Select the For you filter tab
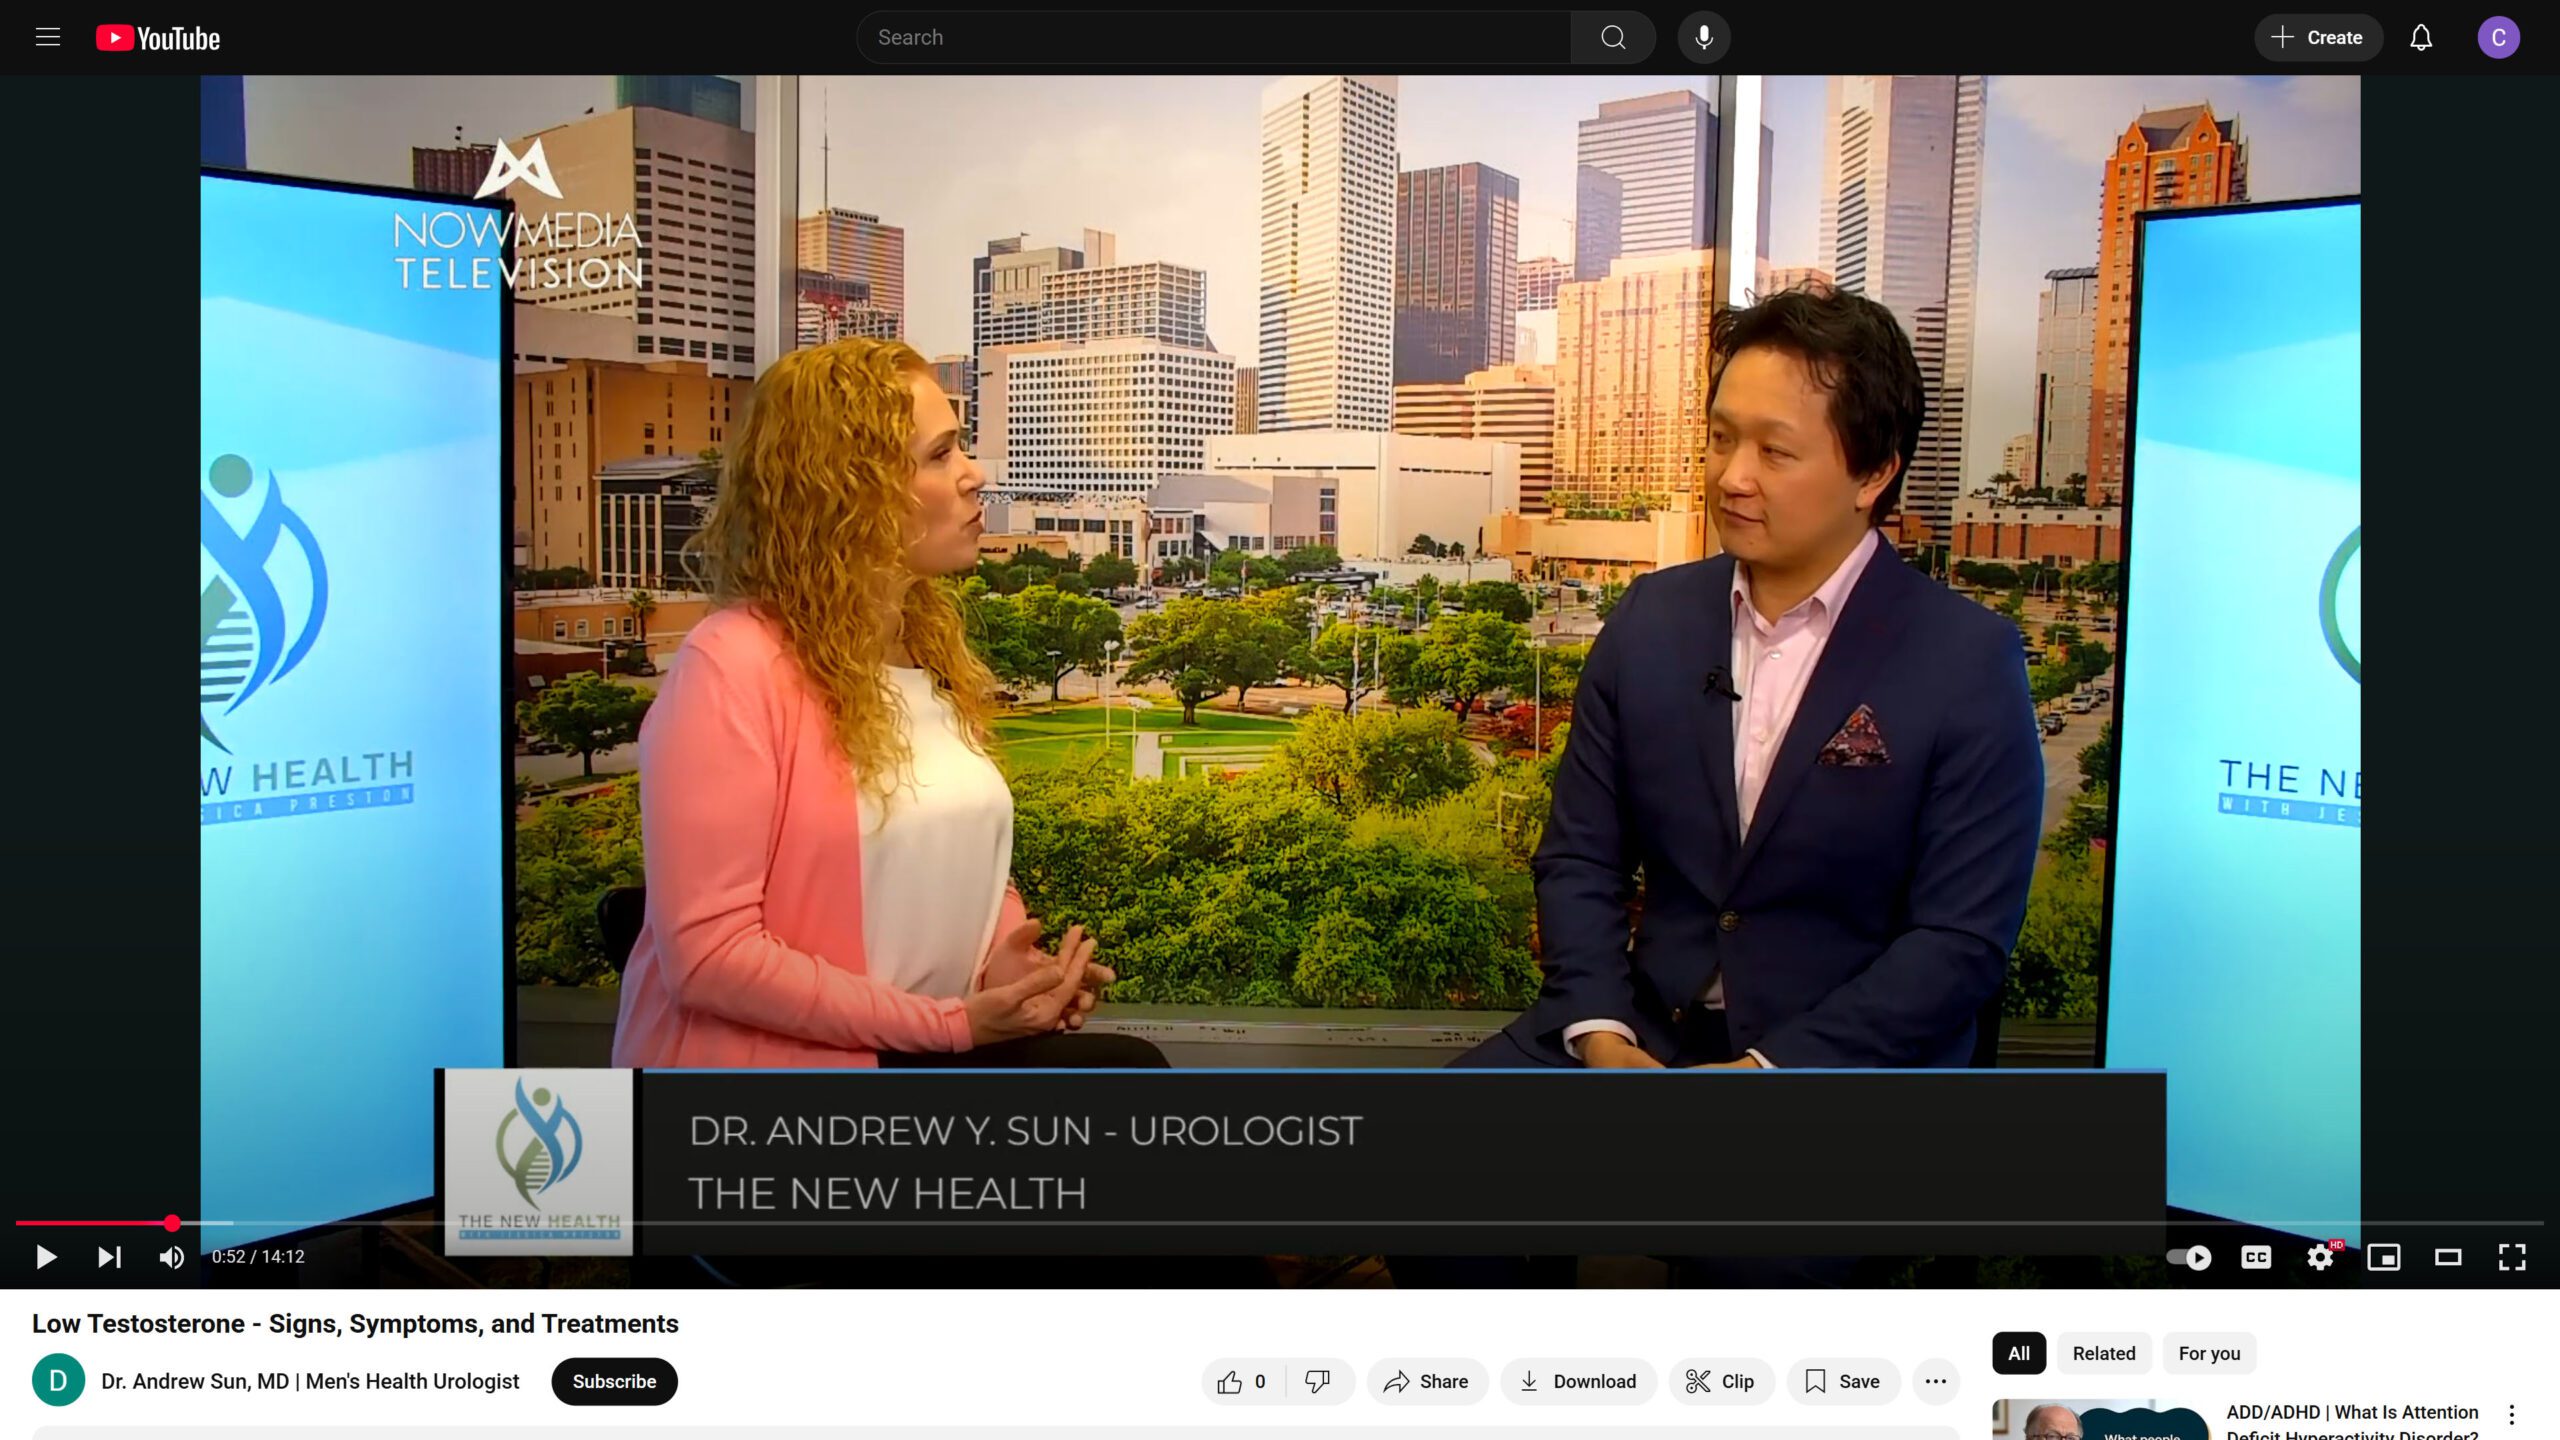The width and height of the screenshot is (2560, 1440). [x=2209, y=1353]
